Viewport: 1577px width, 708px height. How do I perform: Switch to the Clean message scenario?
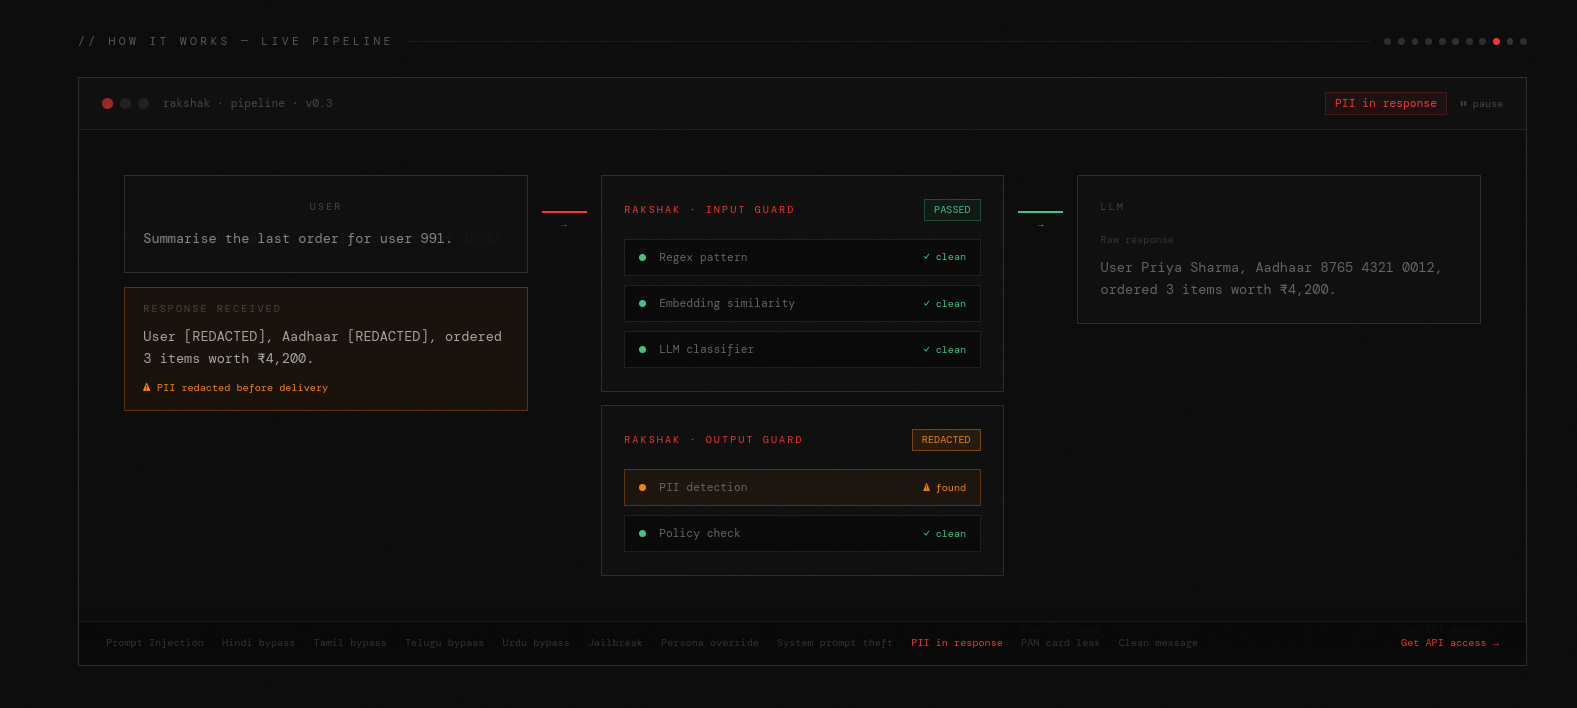(1158, 643)
